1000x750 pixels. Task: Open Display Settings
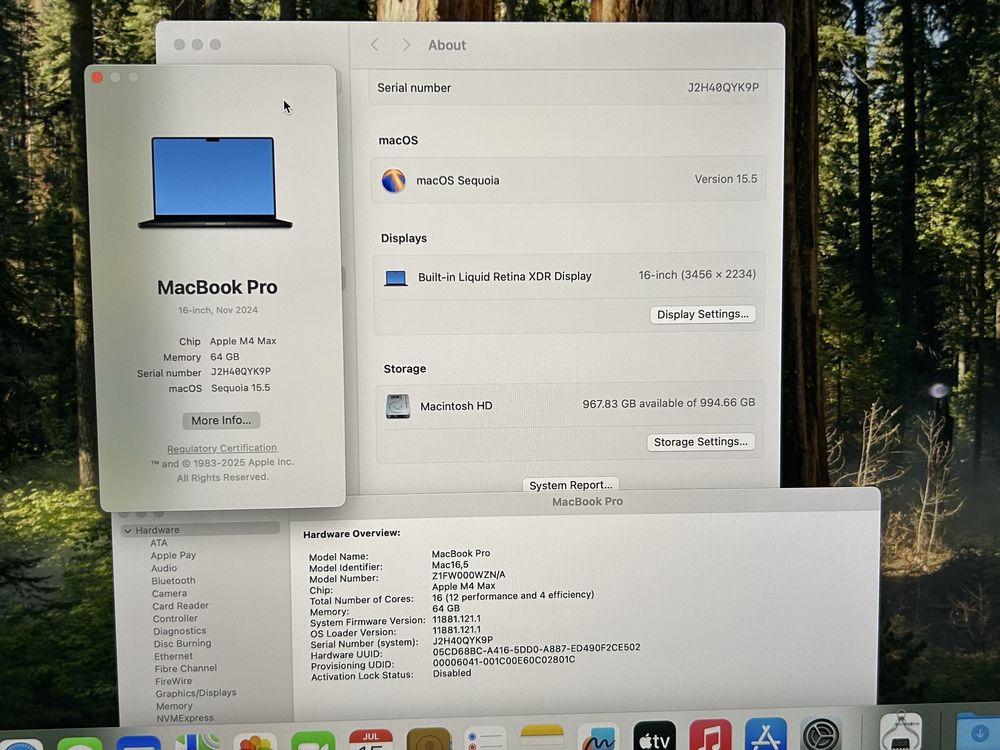pyautogui.click(x=703, y=314)
